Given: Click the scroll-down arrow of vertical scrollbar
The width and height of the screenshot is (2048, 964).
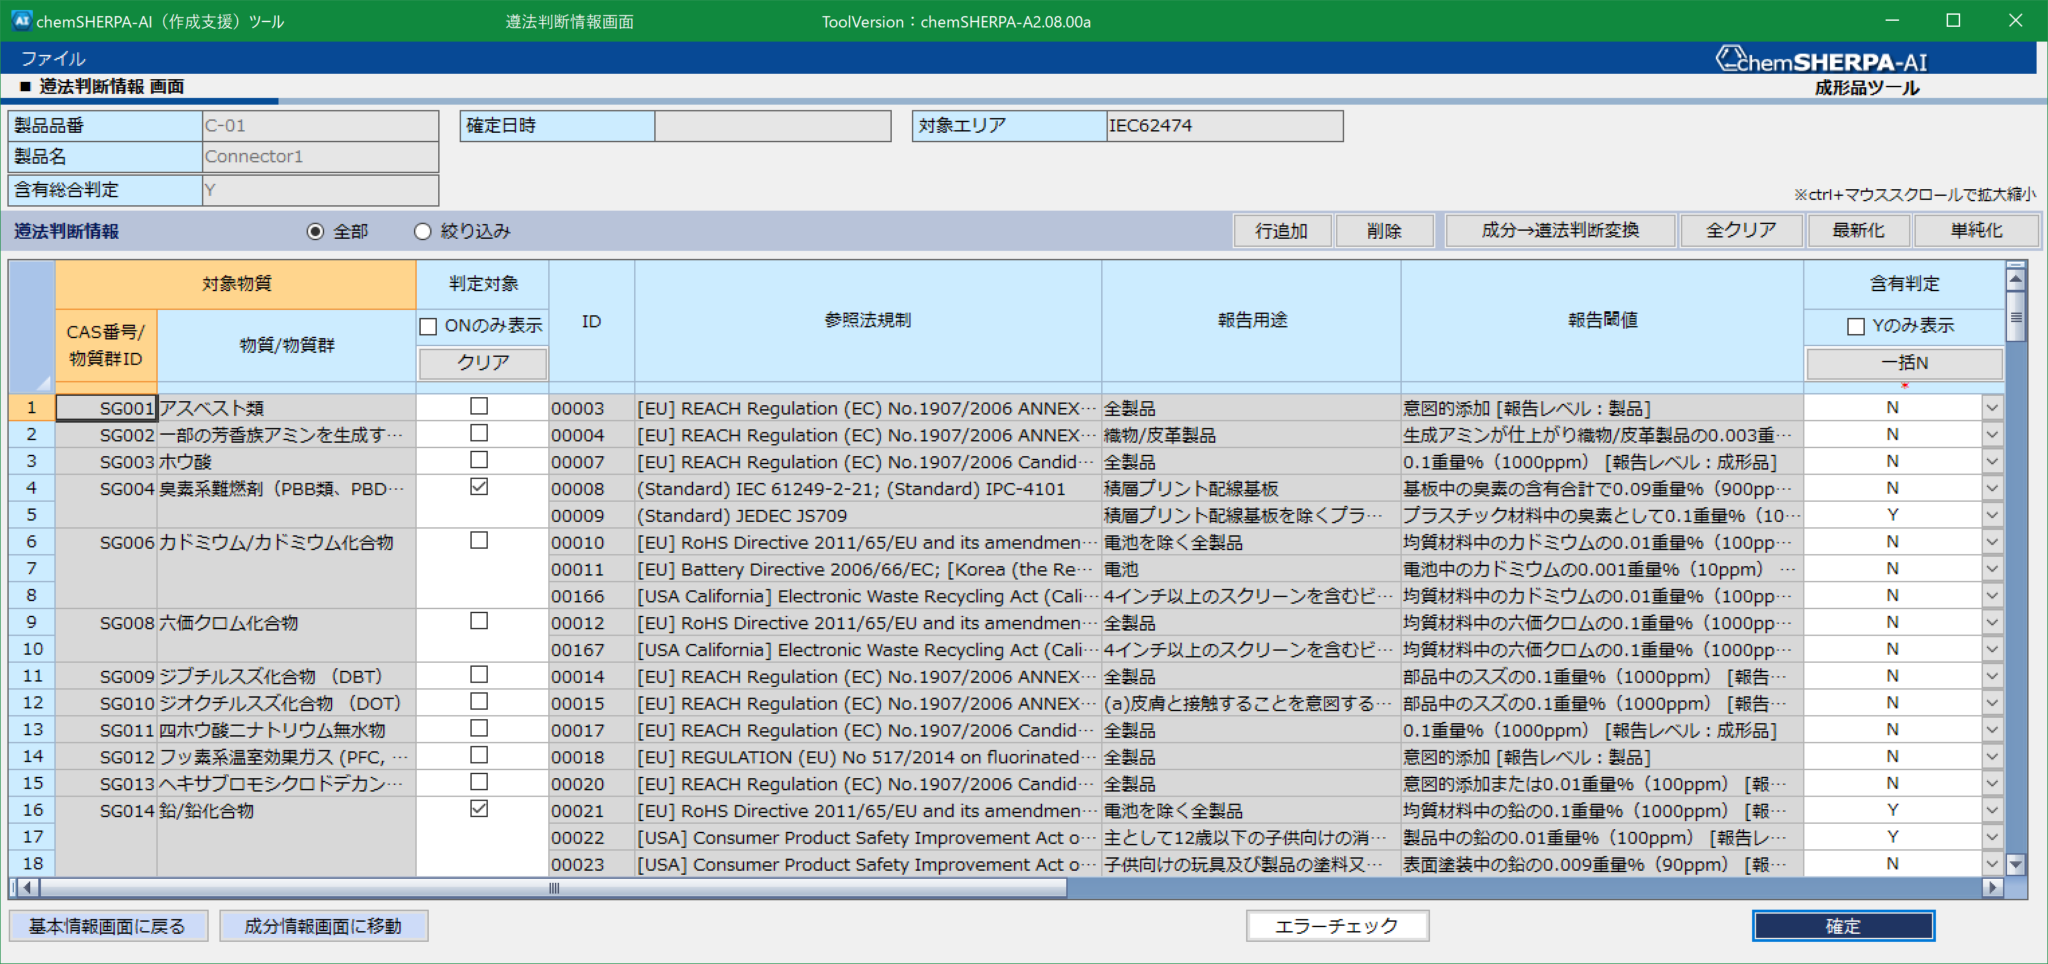Looking at the screenshot, I should [x=2016, y=864].
